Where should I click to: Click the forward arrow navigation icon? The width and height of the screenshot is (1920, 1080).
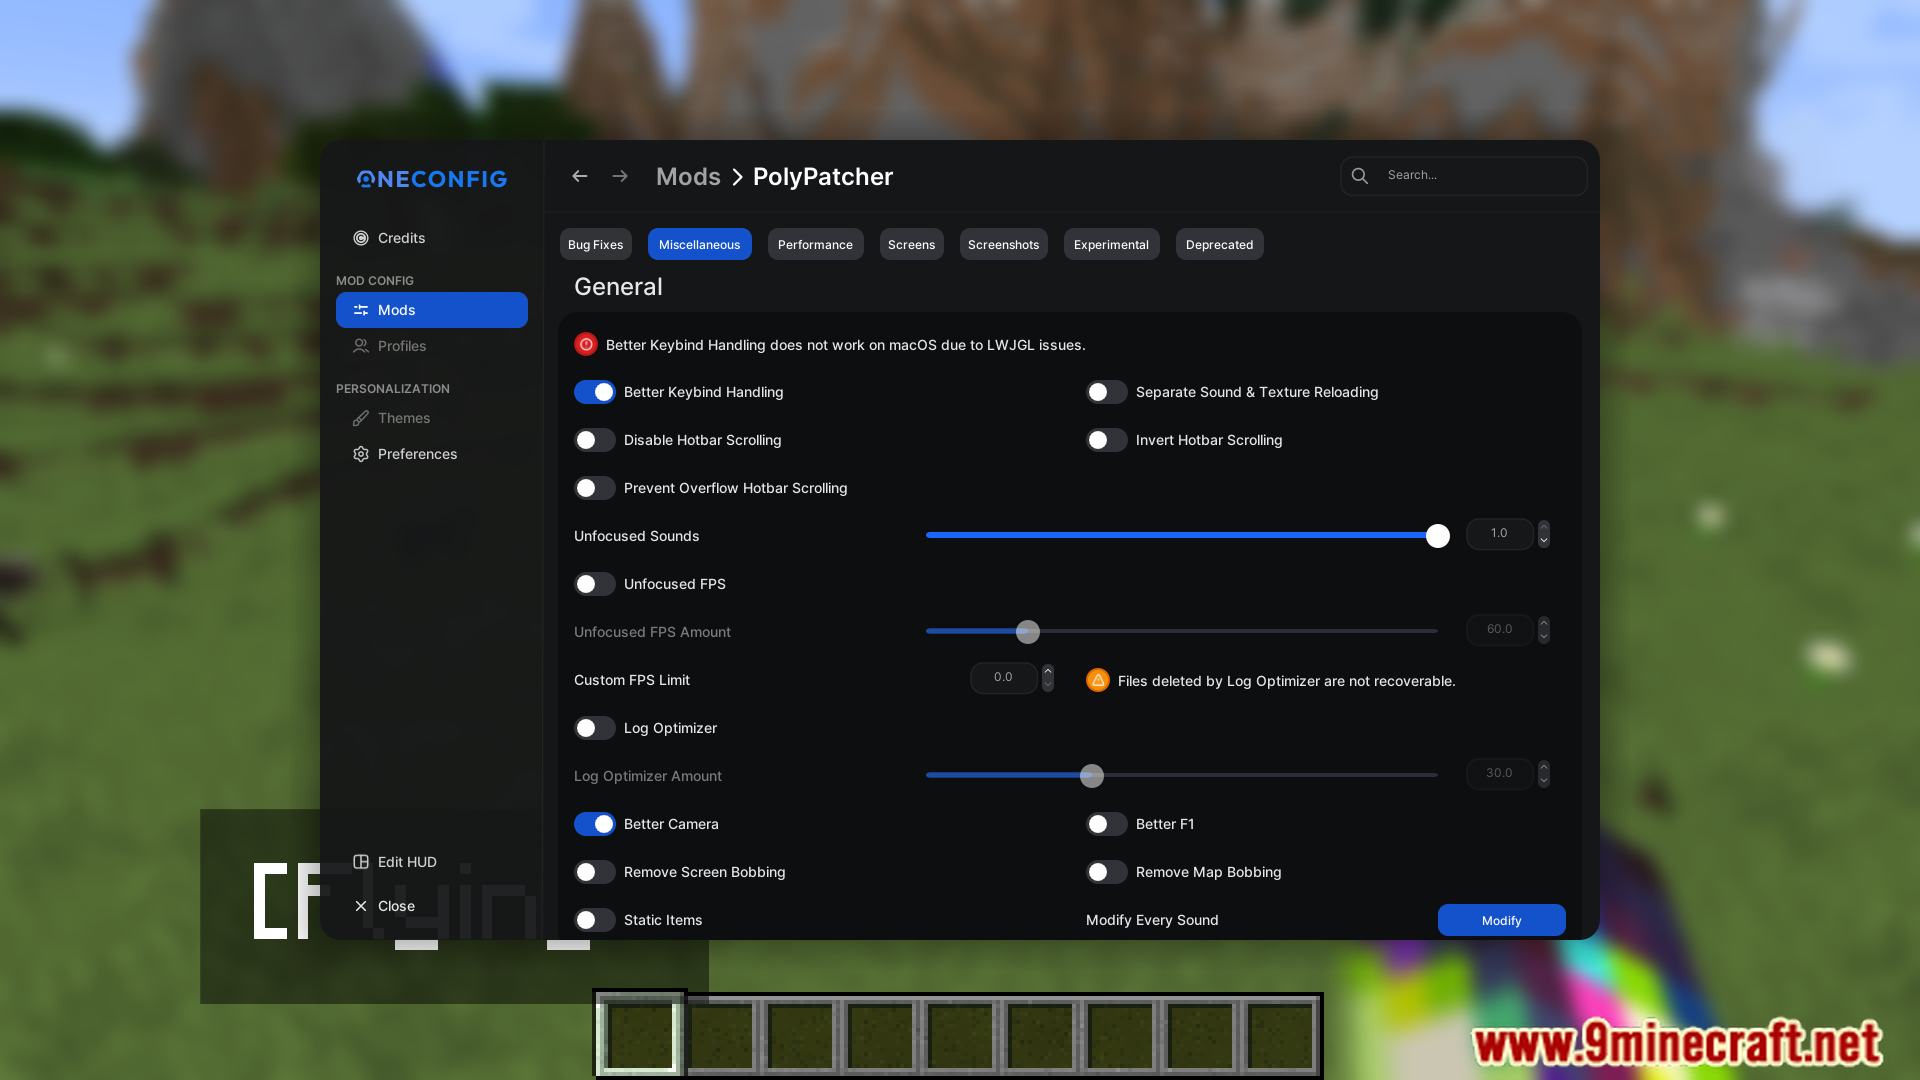tap(620, 176)
